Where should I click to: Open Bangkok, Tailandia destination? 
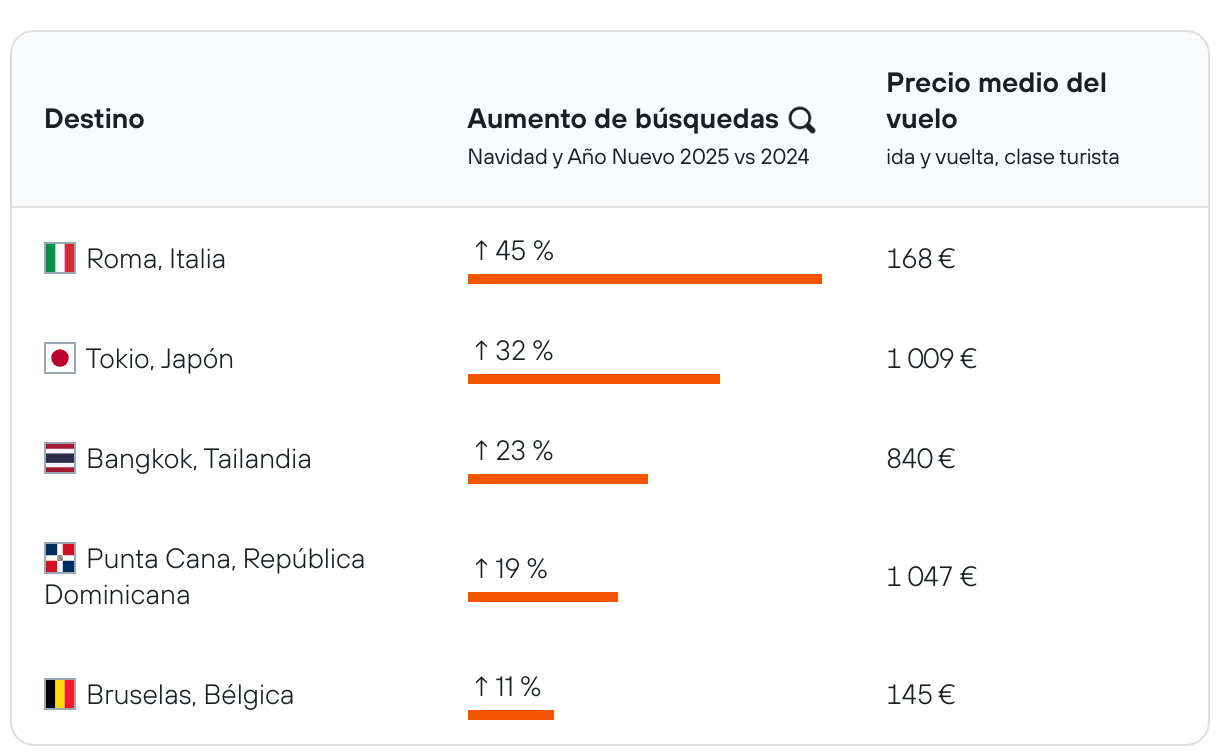click(x=199, y=459)
